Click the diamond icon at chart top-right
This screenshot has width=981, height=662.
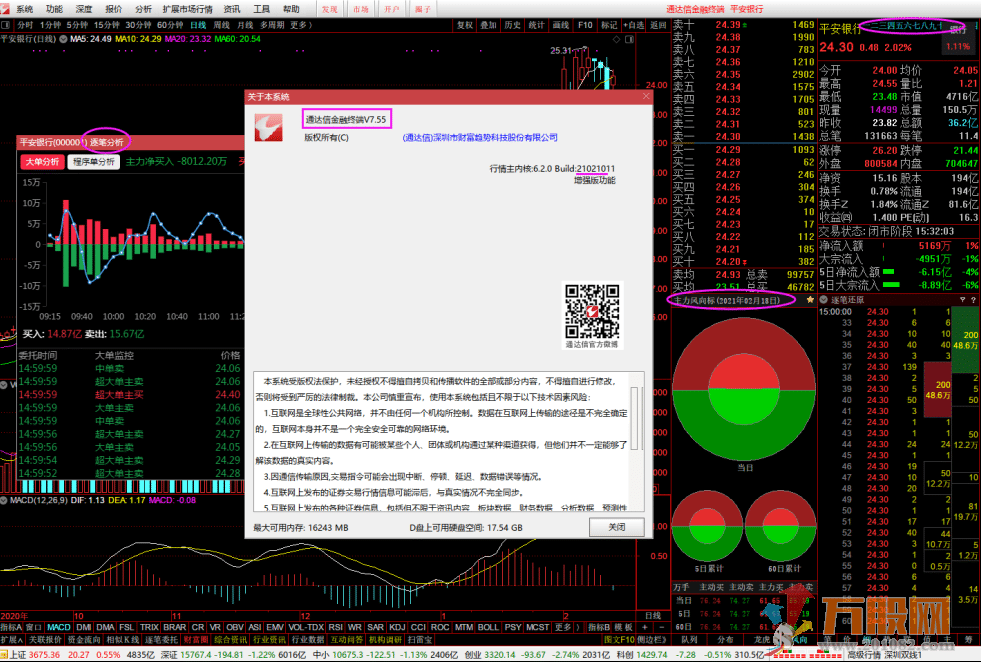[x=616, y=39]
